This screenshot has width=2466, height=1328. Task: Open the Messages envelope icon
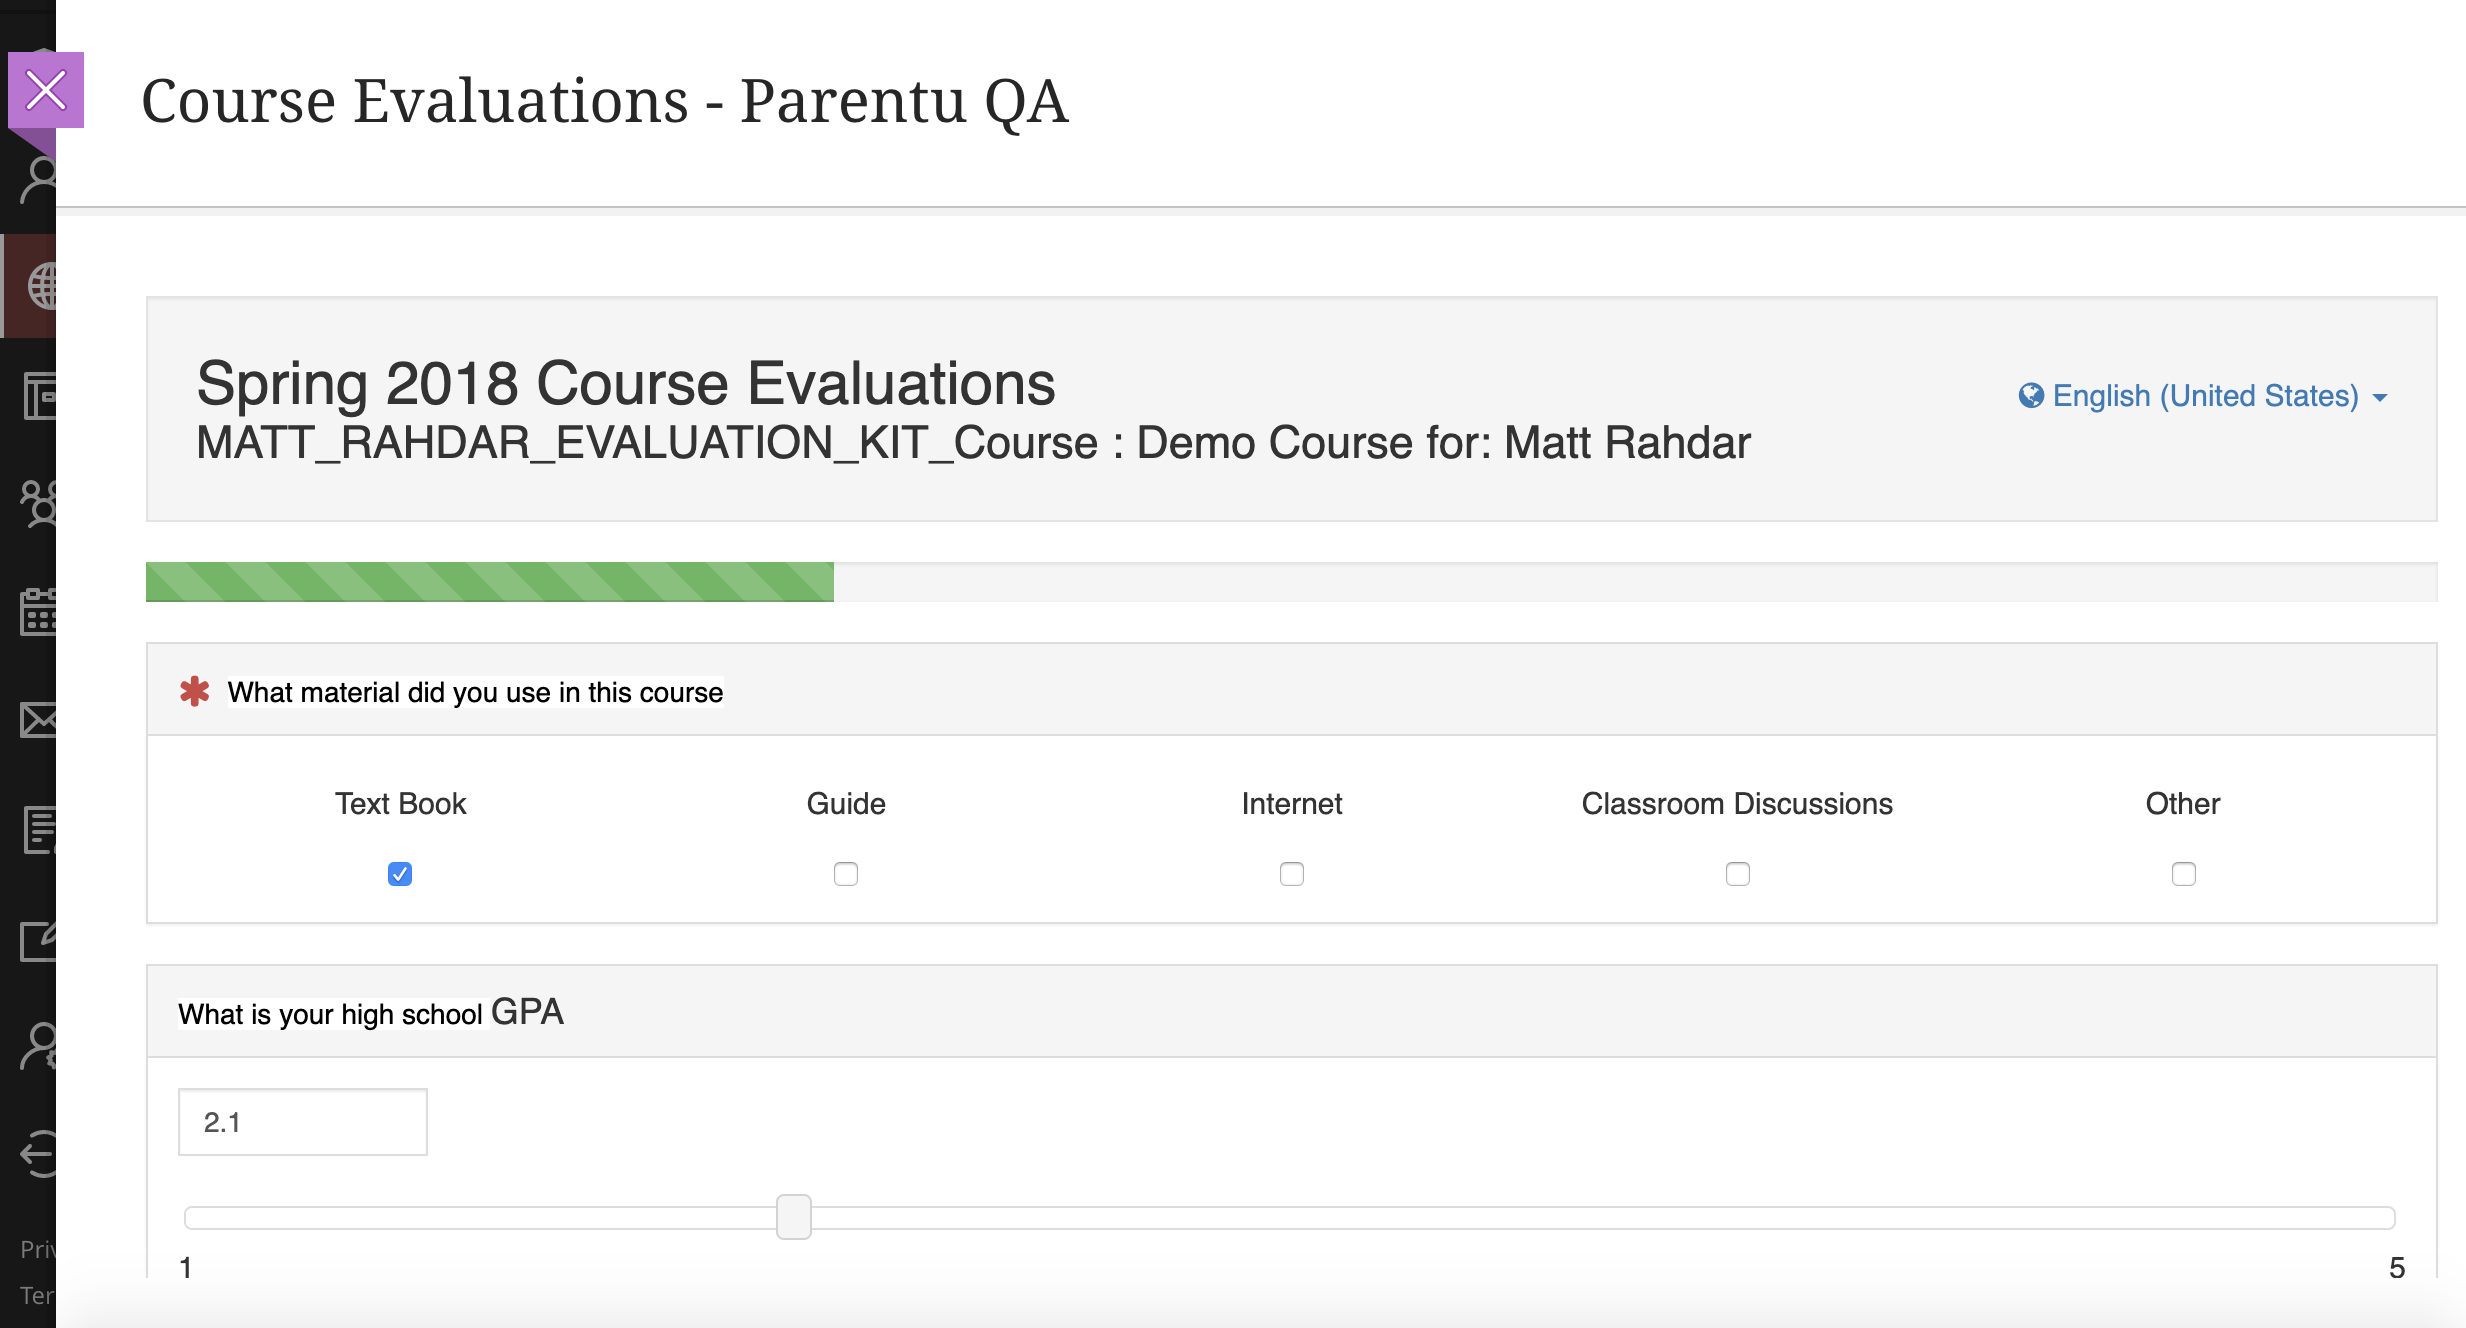(x=40, y=721)
